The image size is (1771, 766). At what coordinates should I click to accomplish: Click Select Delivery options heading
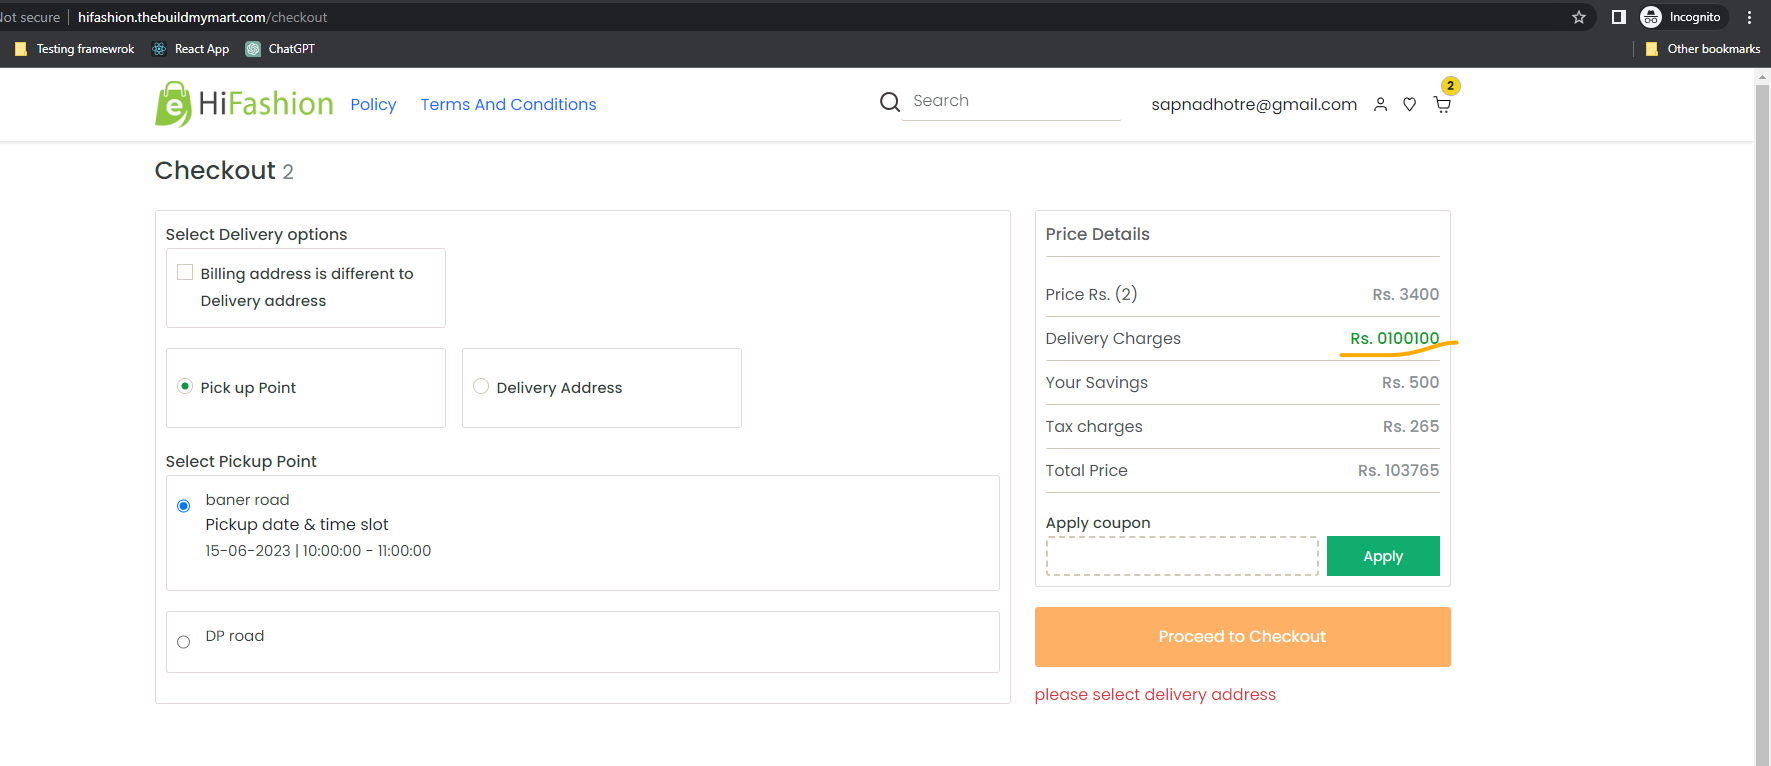pyautogui.click(x=256, y=235)
